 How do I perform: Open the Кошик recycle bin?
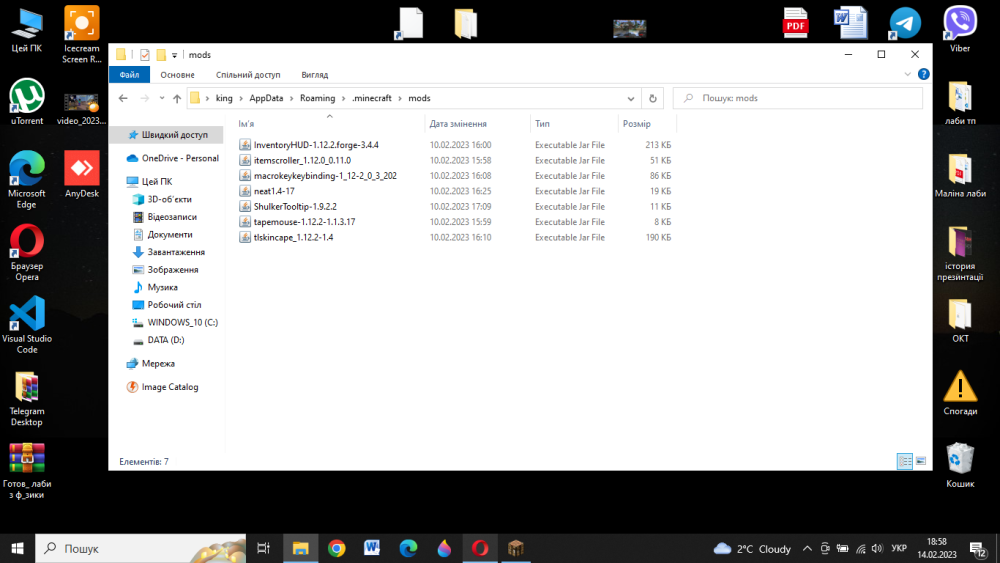click(x=960, y=465)
